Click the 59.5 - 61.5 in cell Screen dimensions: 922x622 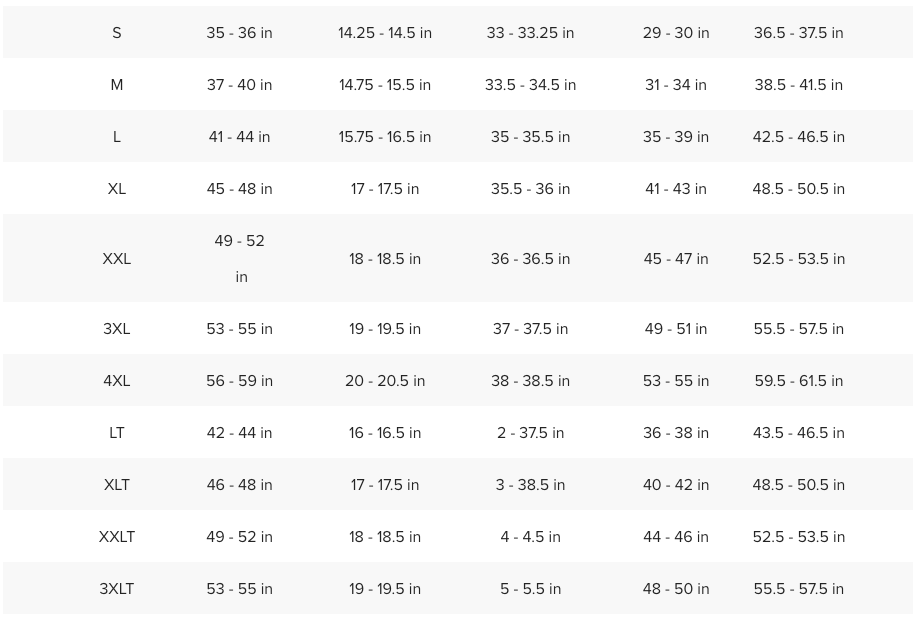click(799, 381)
